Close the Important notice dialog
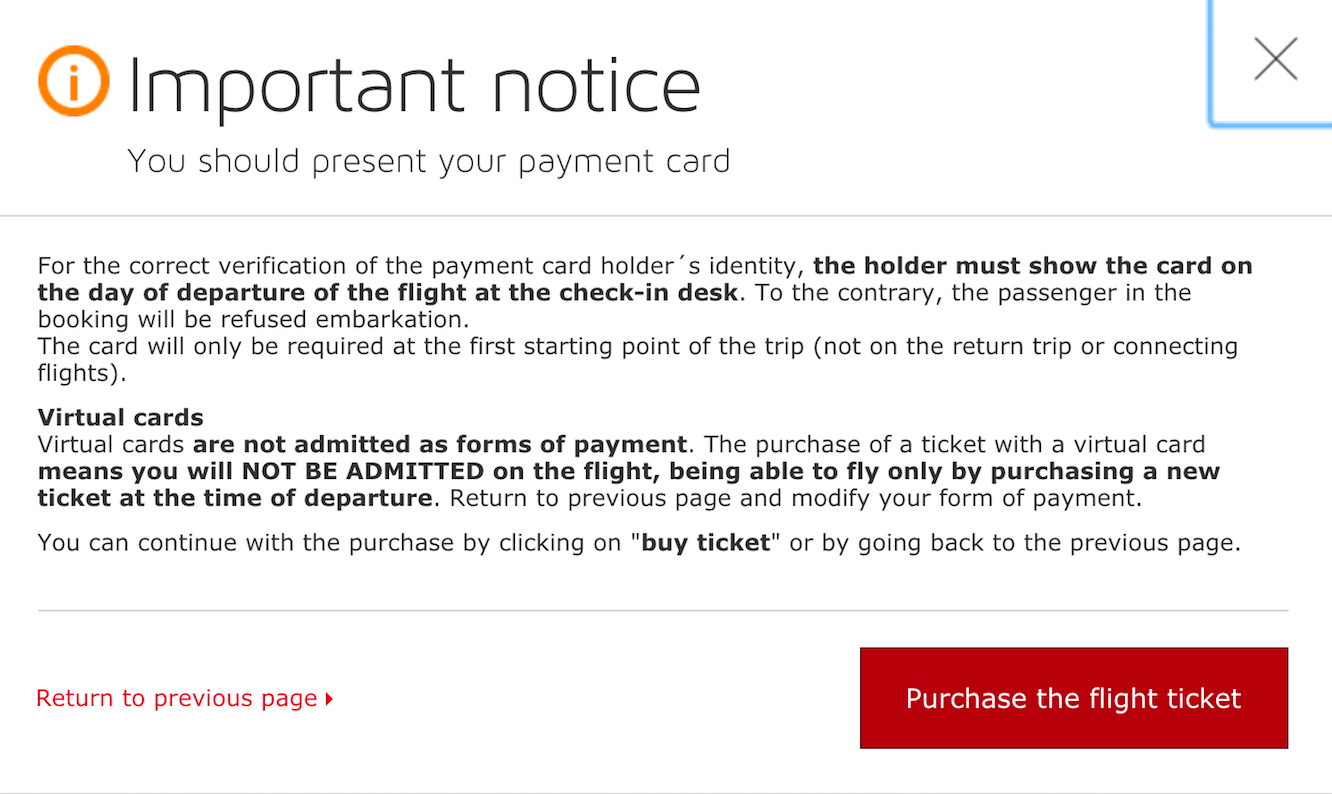Viewport: 1332px width, 794px height. tap(1275, 60)
